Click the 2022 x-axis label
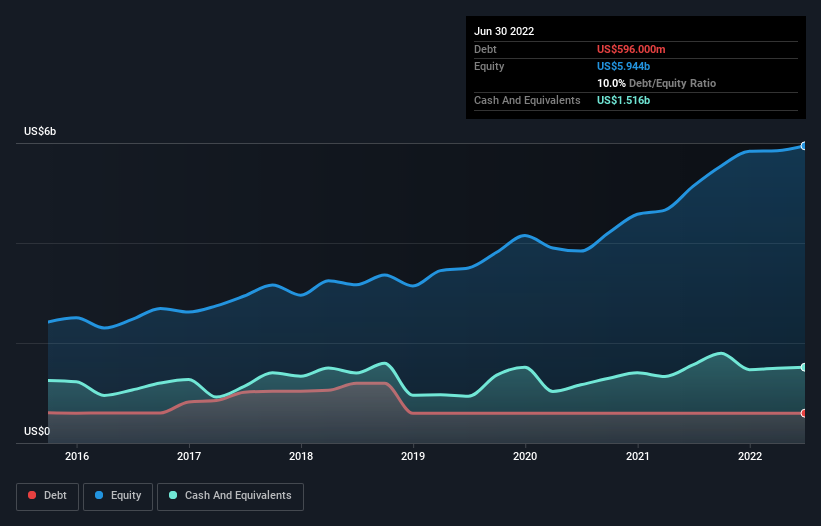 (750, 456)
